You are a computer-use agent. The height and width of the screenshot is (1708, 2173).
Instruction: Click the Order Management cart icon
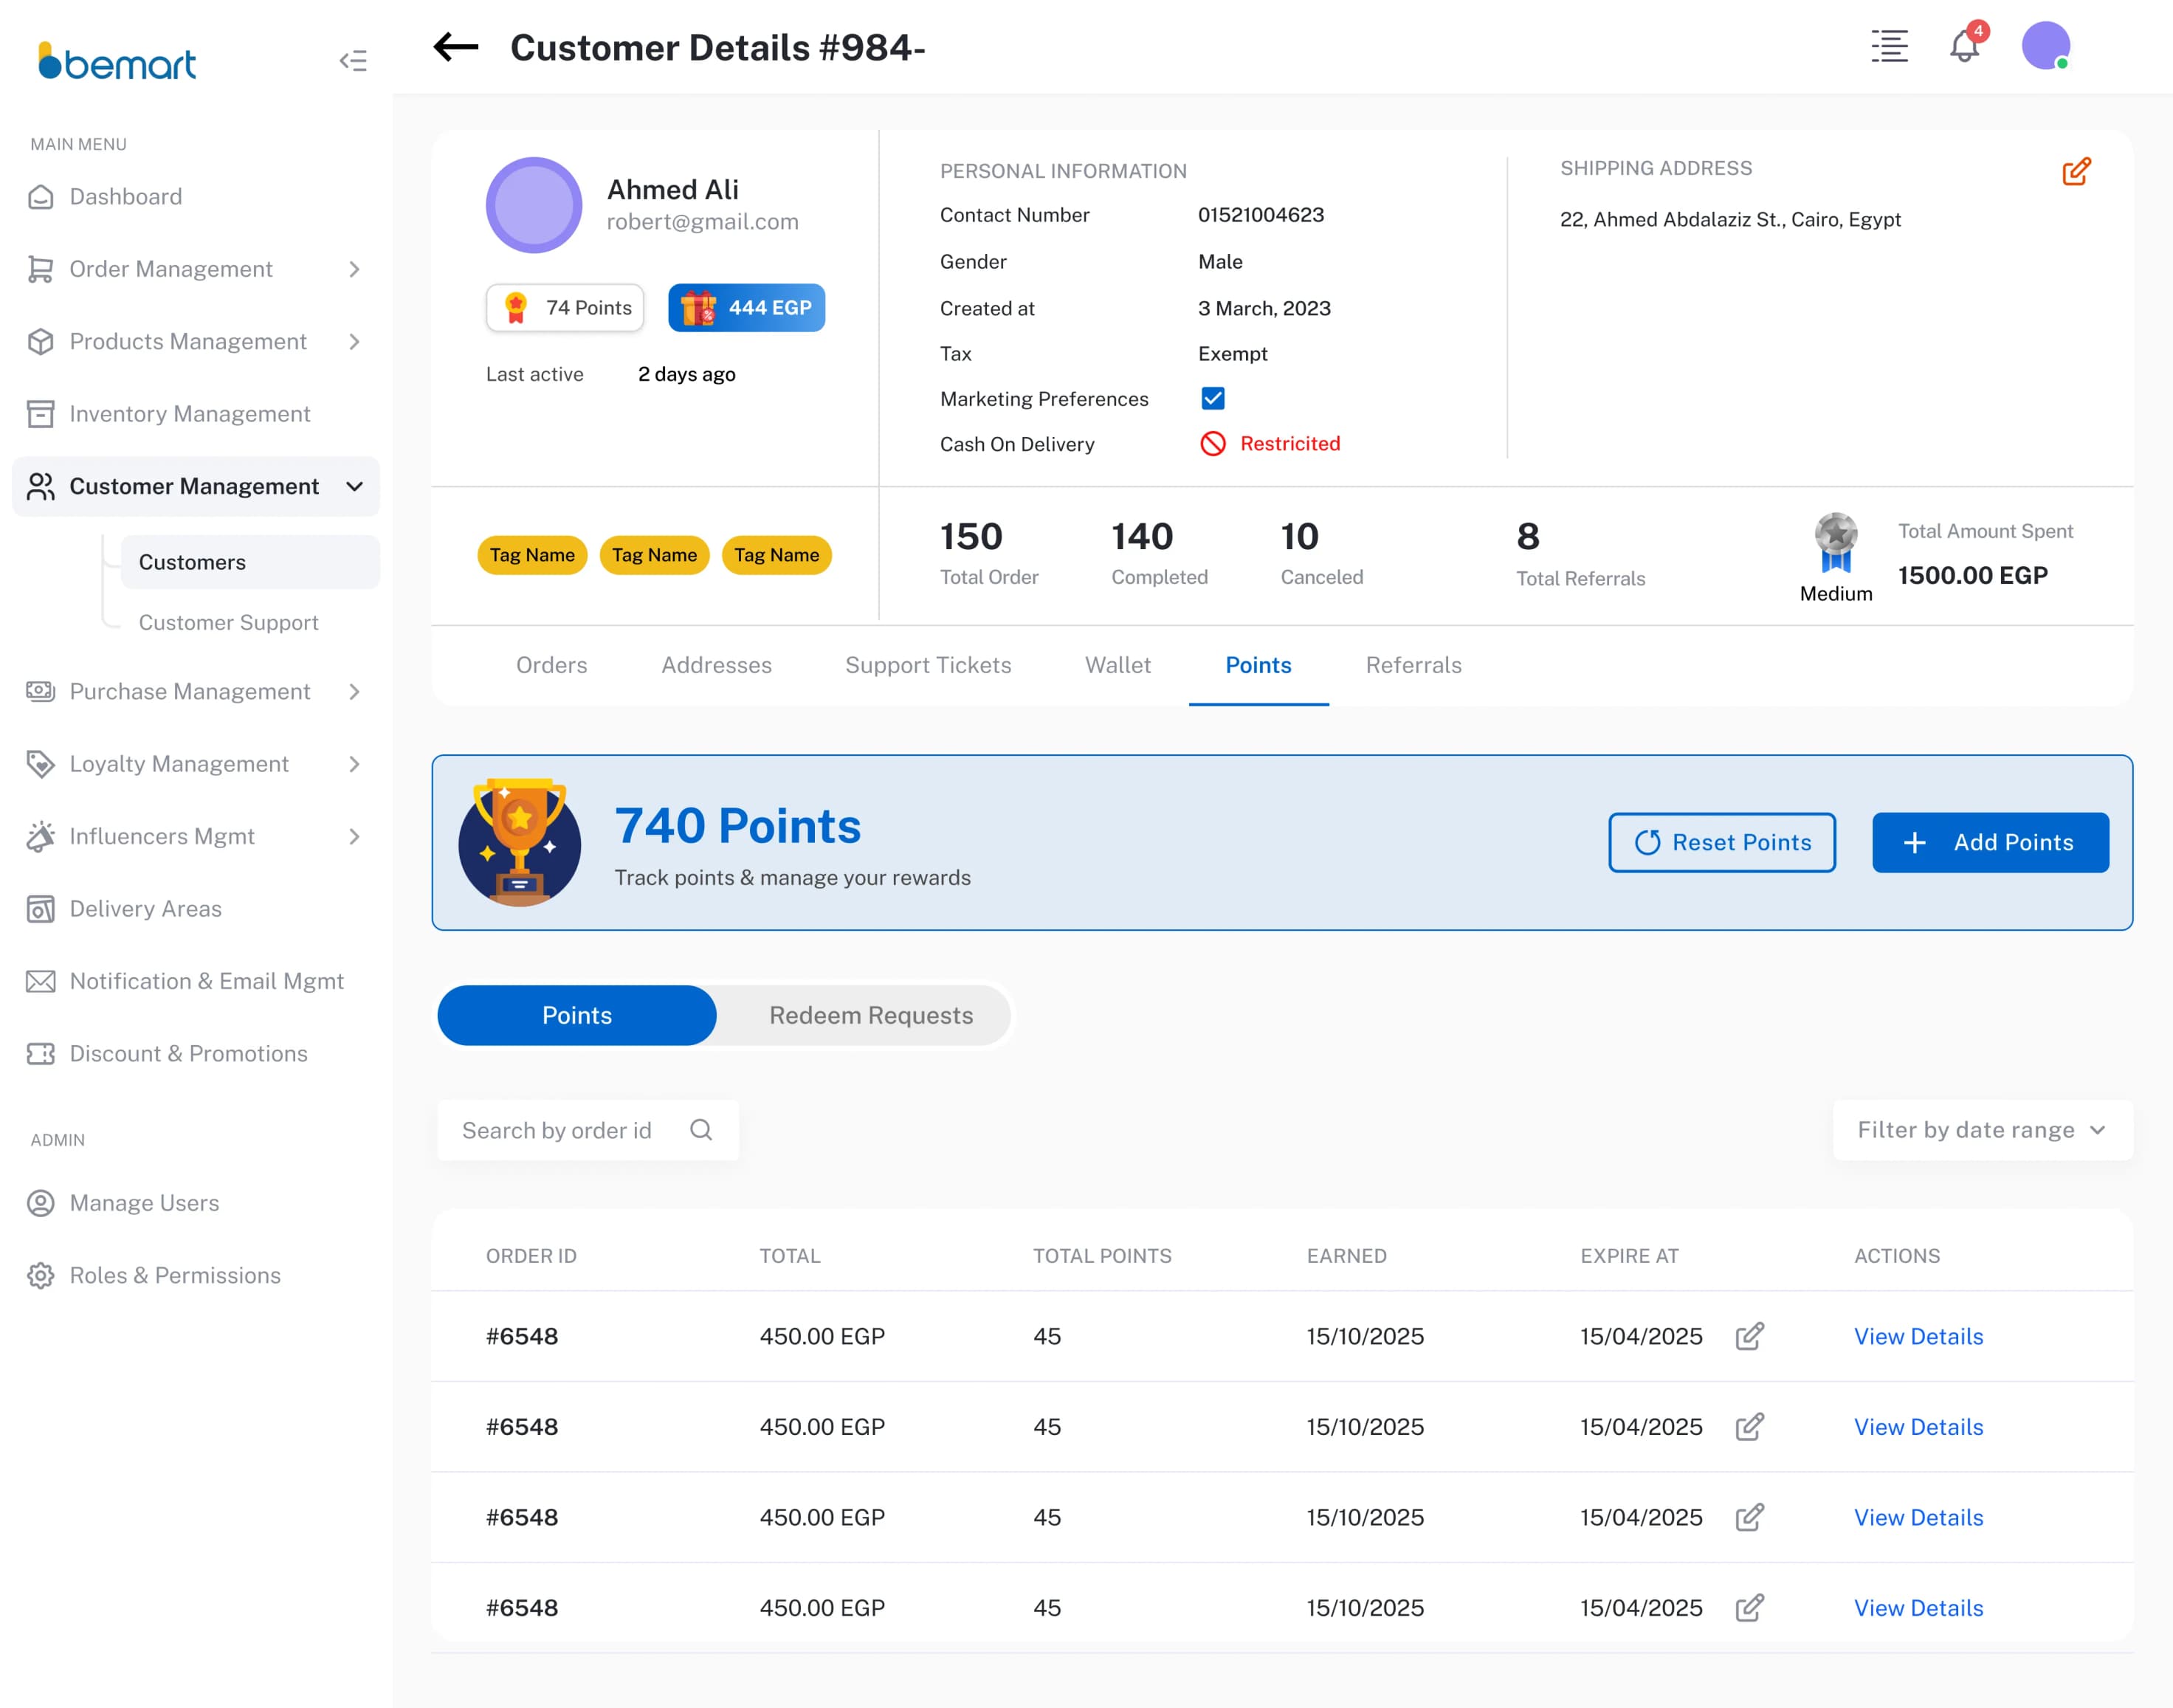(40, 269)
